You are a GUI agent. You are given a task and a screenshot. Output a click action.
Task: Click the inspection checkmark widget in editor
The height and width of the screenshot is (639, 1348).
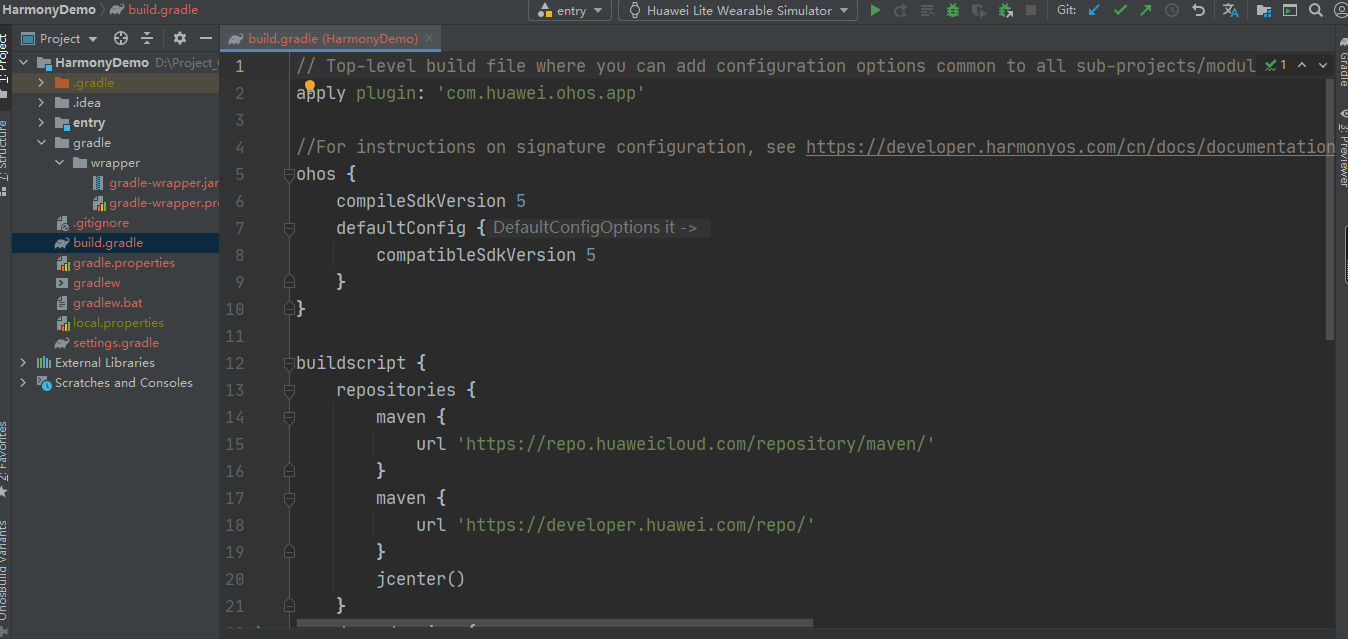pos(1276,65)
